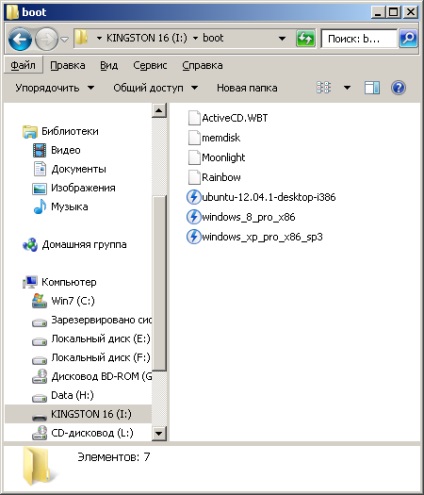Click the Новая папка button
Image resolution: width=424 pixels, height=495 pixels.
coord(247,88)
